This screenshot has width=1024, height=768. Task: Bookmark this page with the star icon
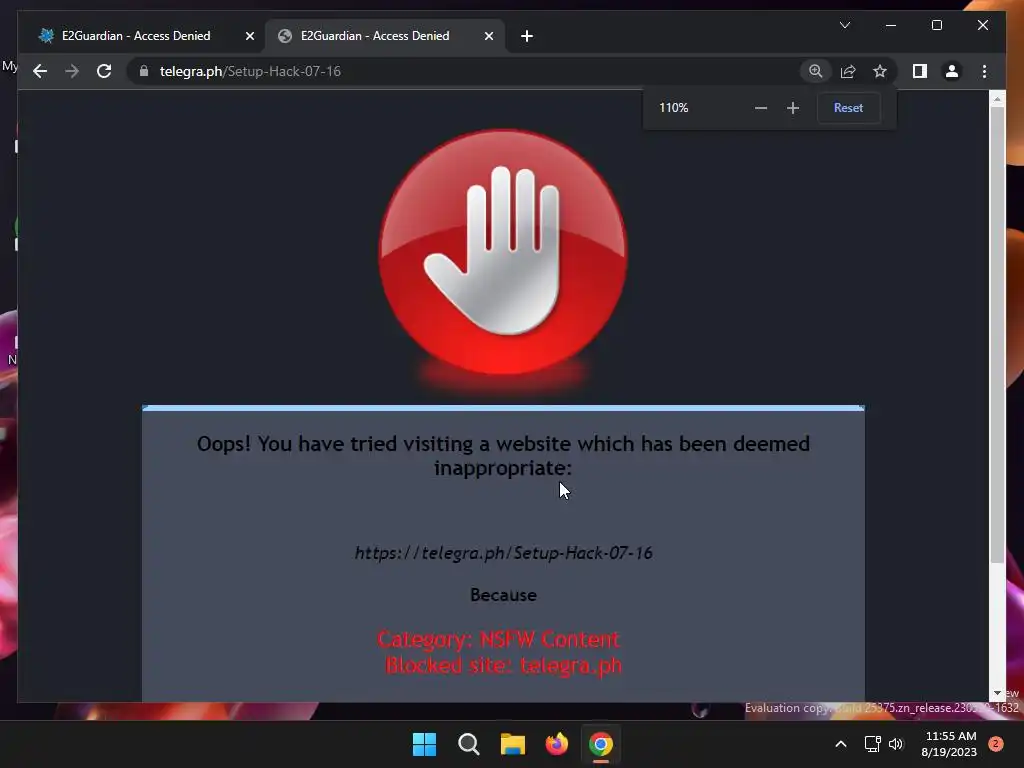880,71
